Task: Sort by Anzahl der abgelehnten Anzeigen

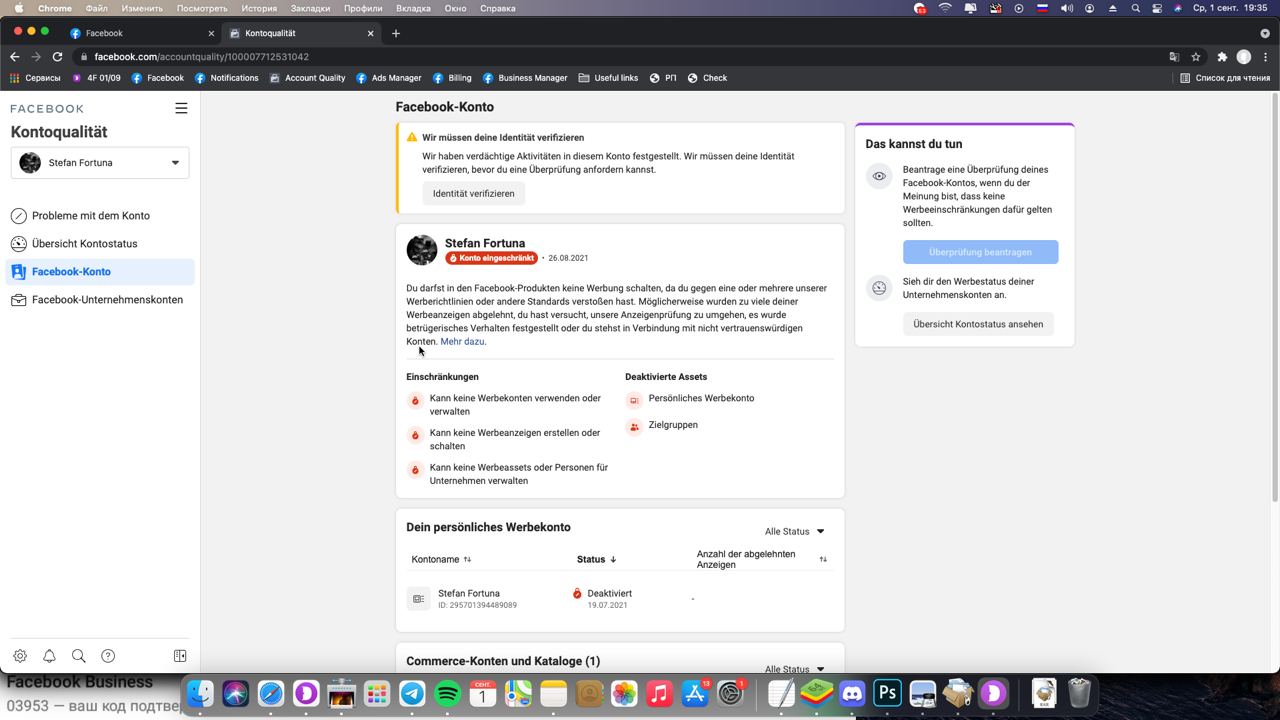Action: coord(762,559)
